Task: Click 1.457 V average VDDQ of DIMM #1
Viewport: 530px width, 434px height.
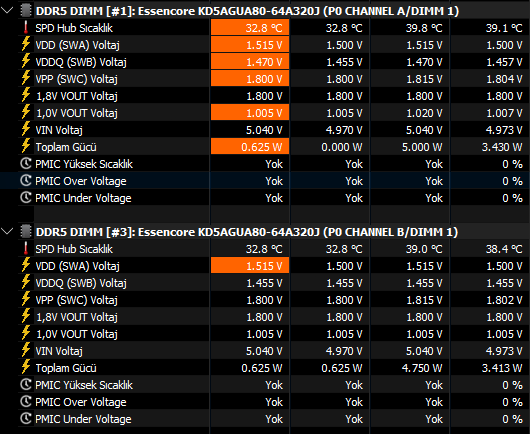Action: (504, 62)
